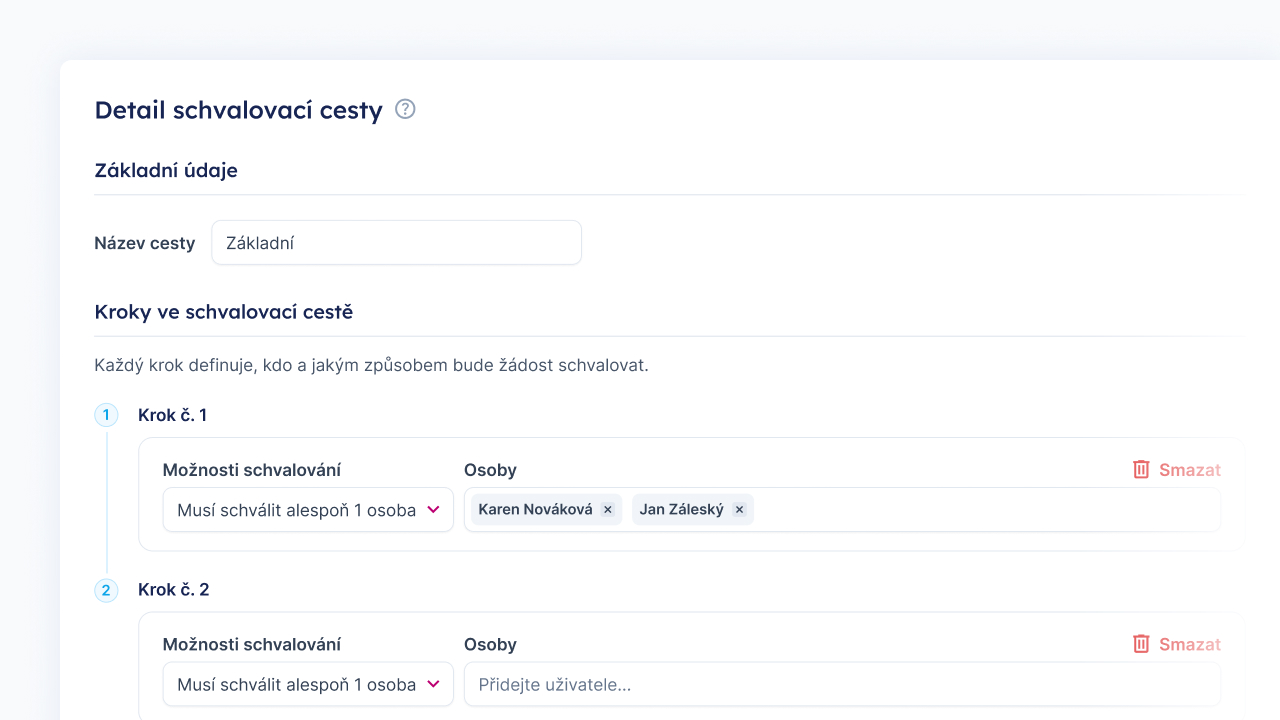Click the Krok č. 1 step label
Image resolution: width=1280 pixels, height=720 pixels.
click(174, 415)
